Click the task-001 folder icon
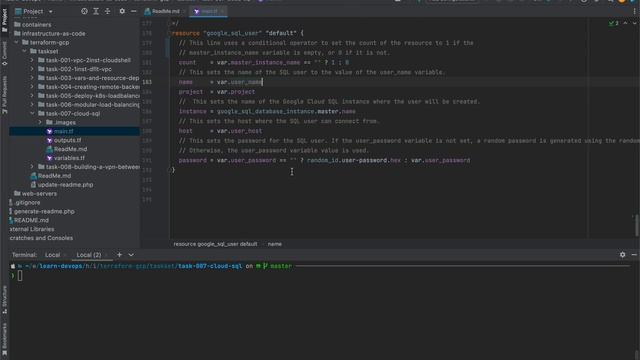This screenshot has width=640, height=360. point(41,60)
